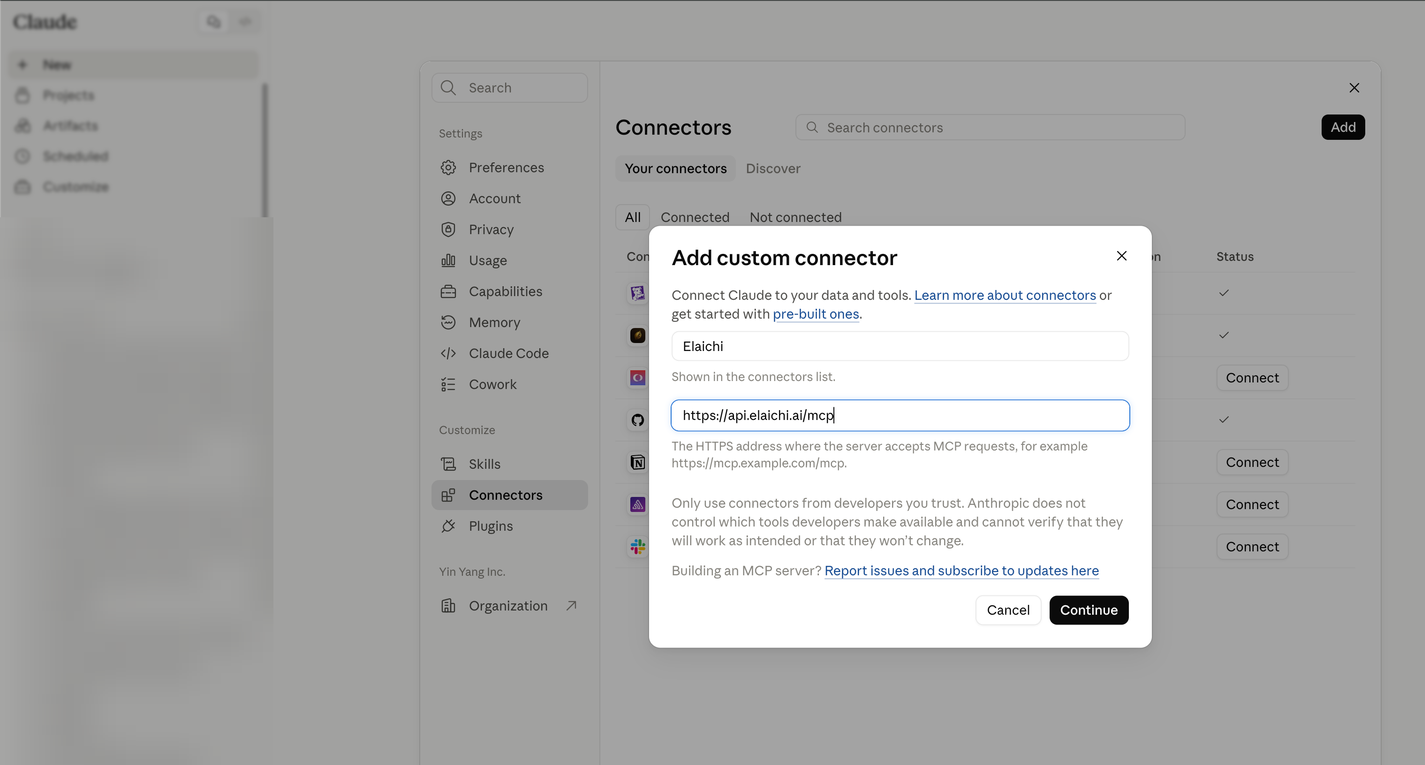Click the Notion connector icon
Screen dimensions: 1425x765
click(x=637, y=462)
